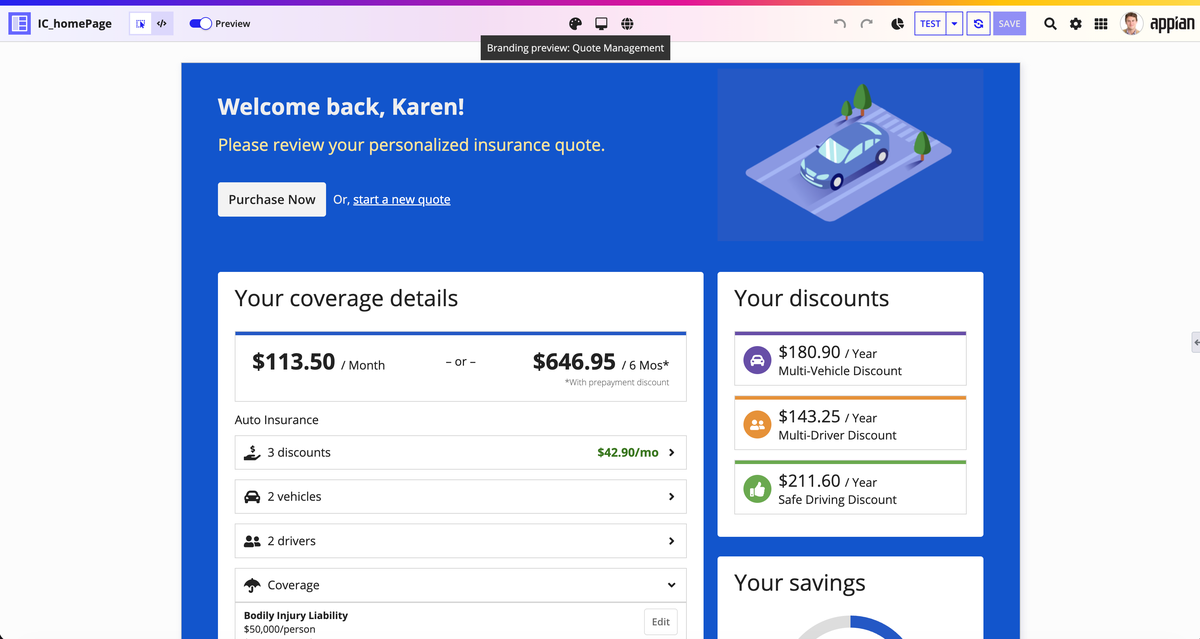Click the IC_homePage interface name
This screenshot has height=639, width=1200.
click(75, 24)
